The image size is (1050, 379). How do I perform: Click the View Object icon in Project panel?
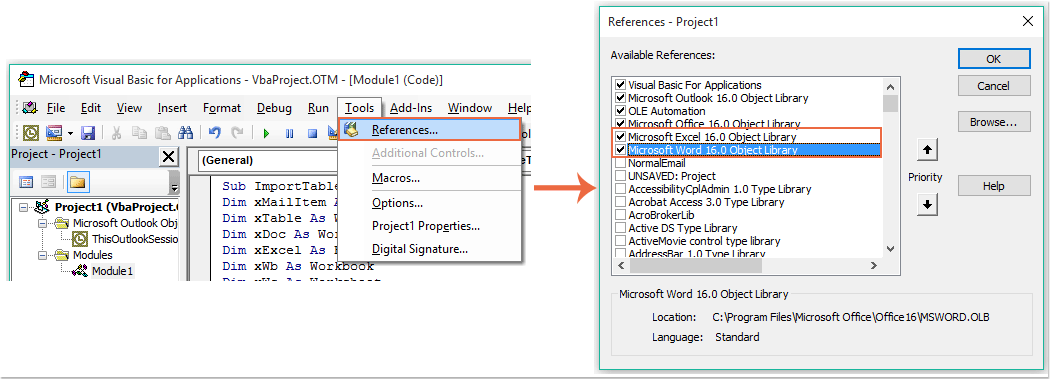click(x=48, y=181)
